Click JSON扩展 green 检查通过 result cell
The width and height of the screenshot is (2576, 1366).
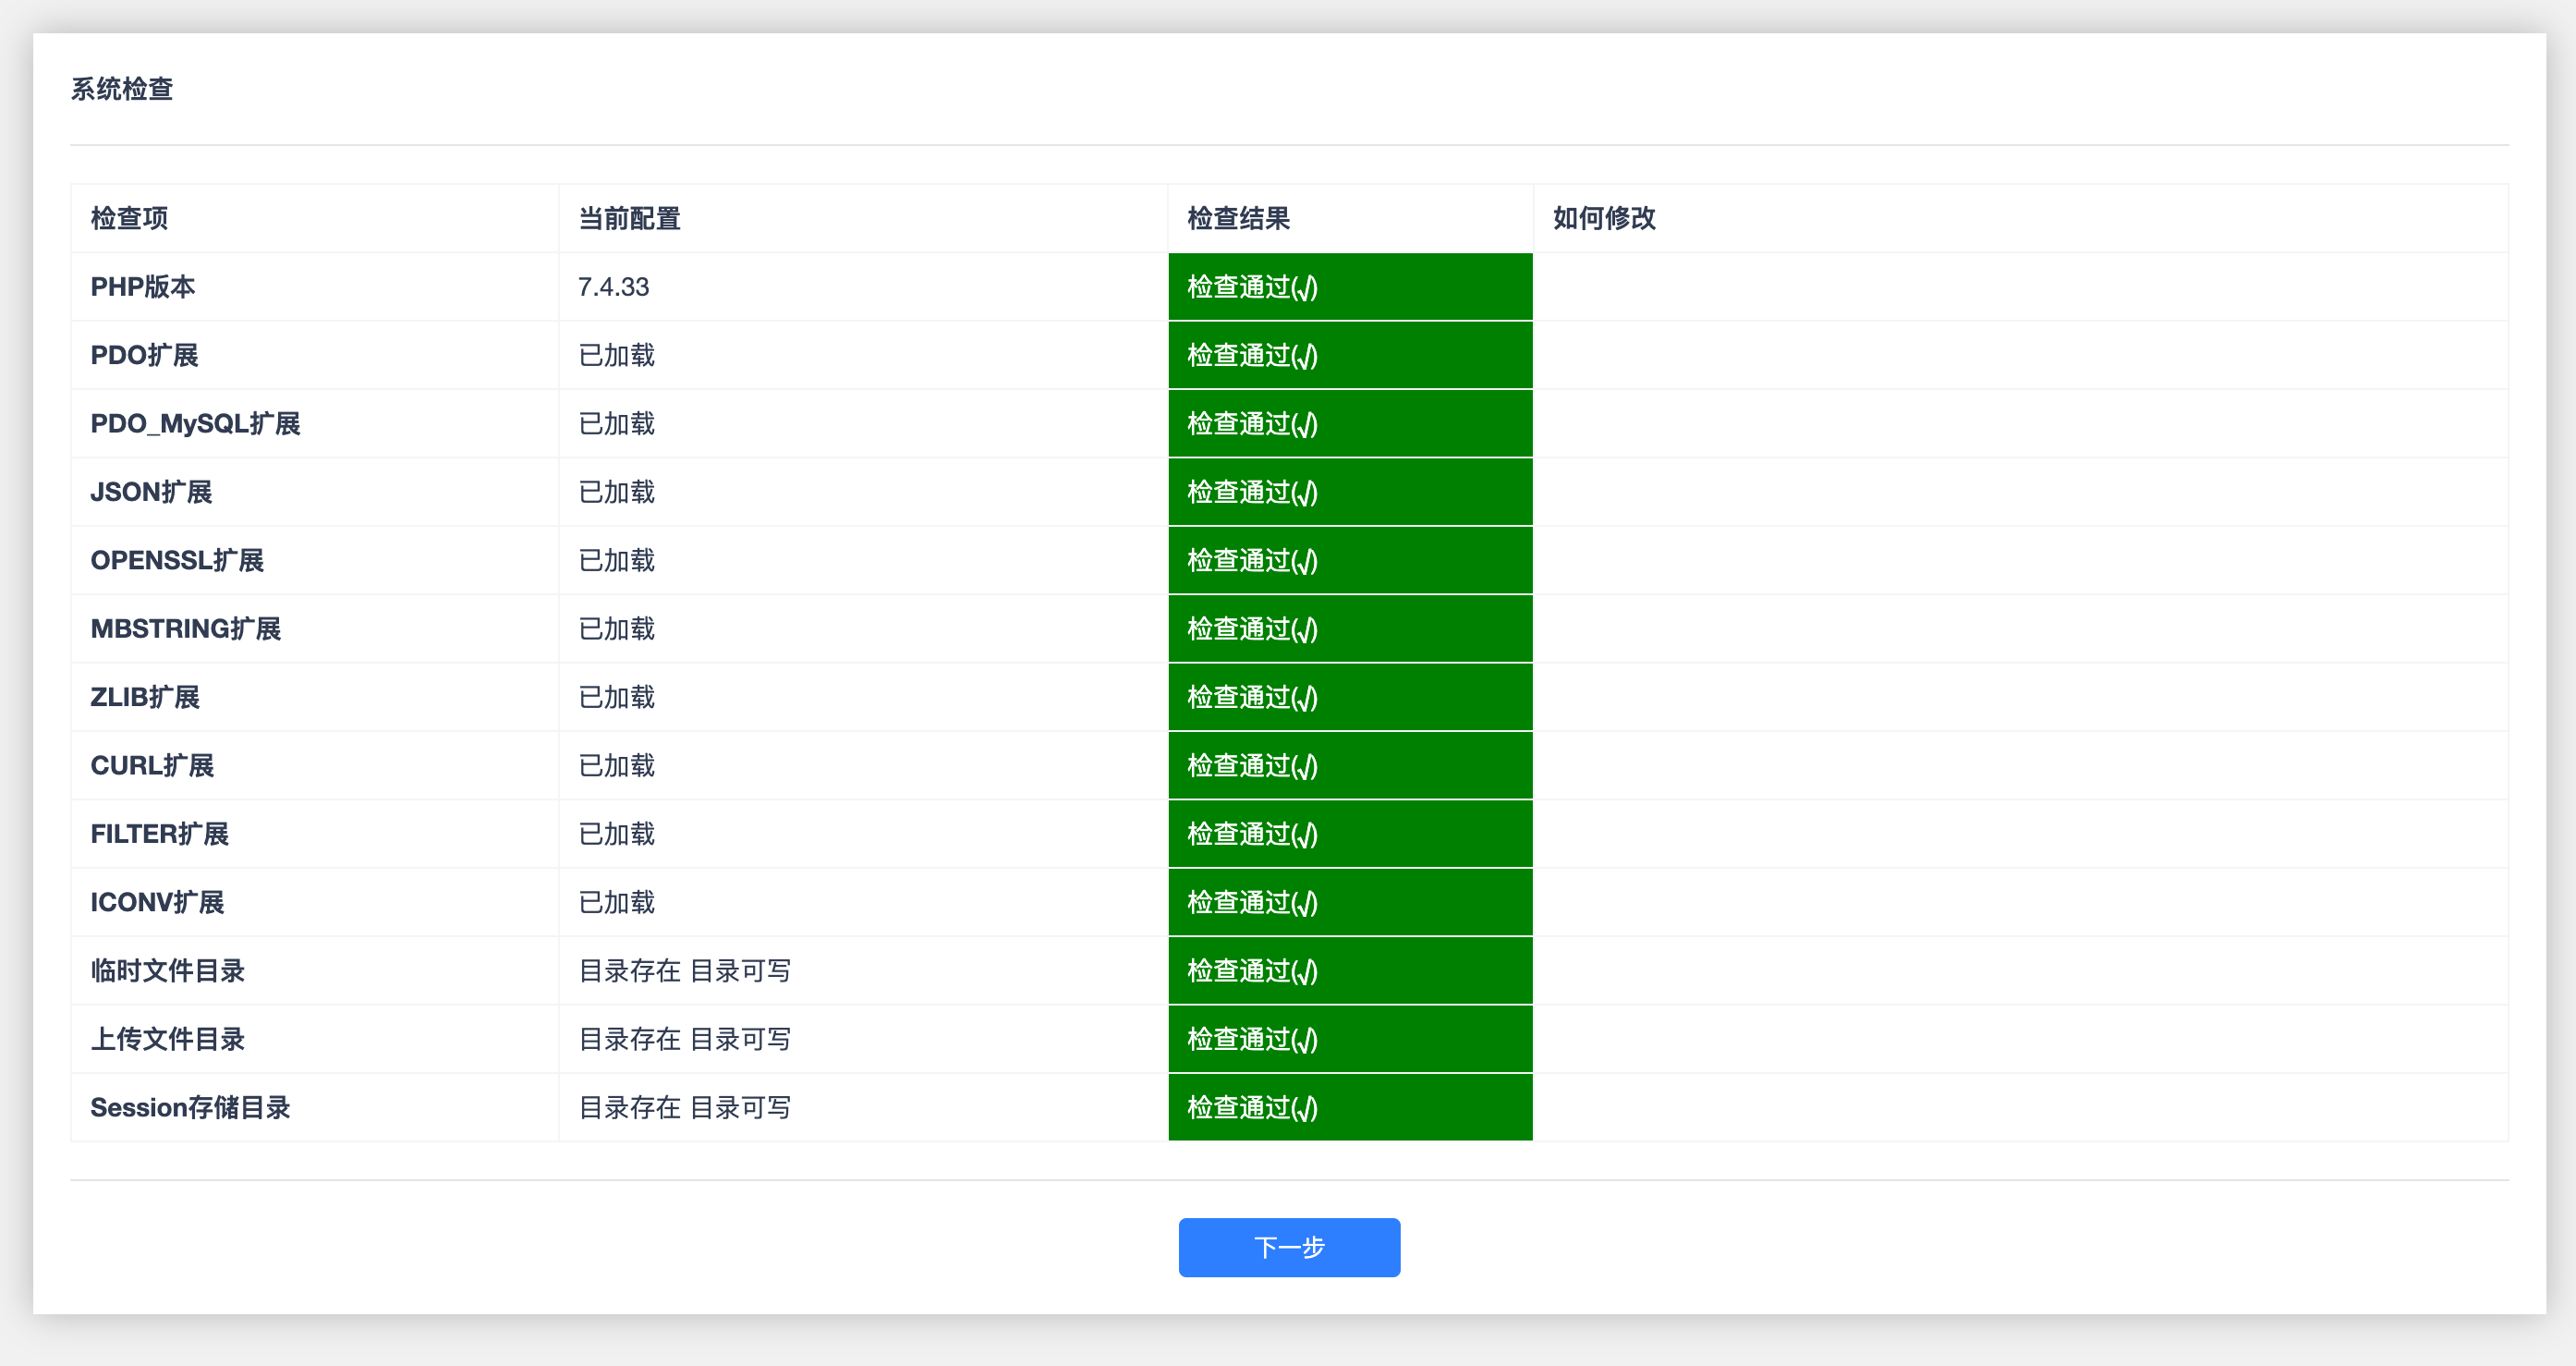tap(1349, 492)
